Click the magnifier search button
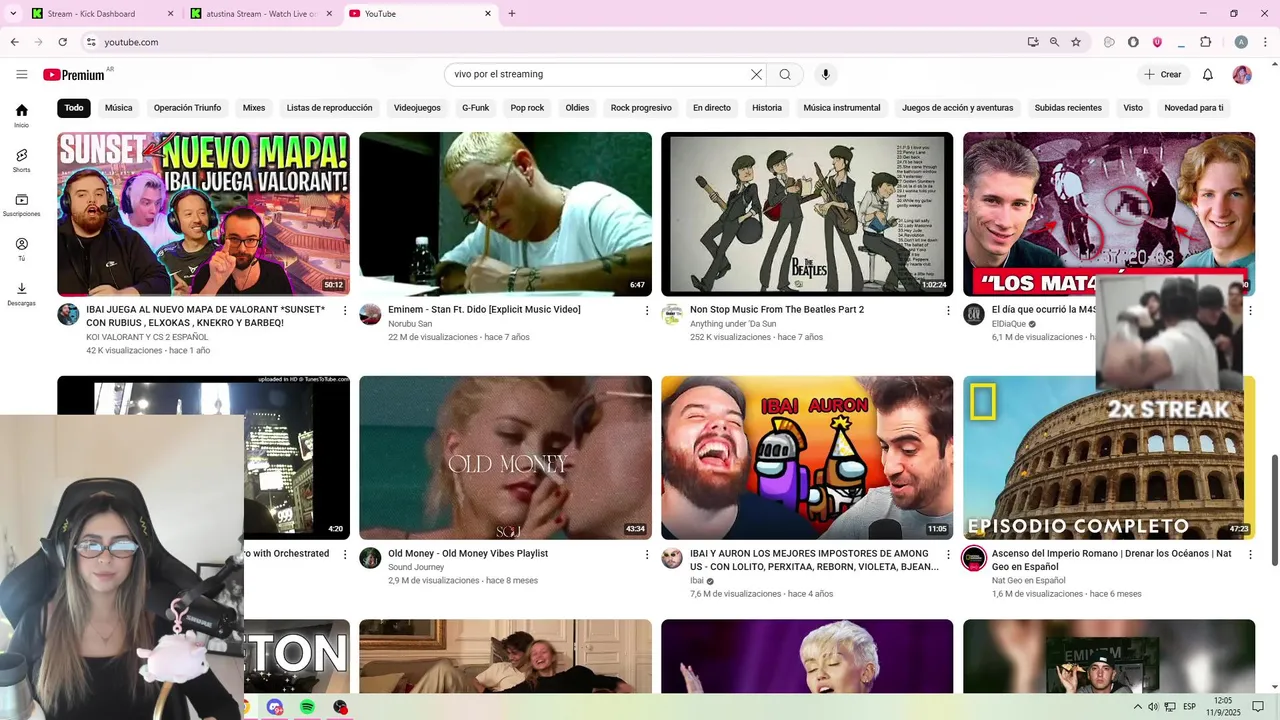 tap(785, 74)
